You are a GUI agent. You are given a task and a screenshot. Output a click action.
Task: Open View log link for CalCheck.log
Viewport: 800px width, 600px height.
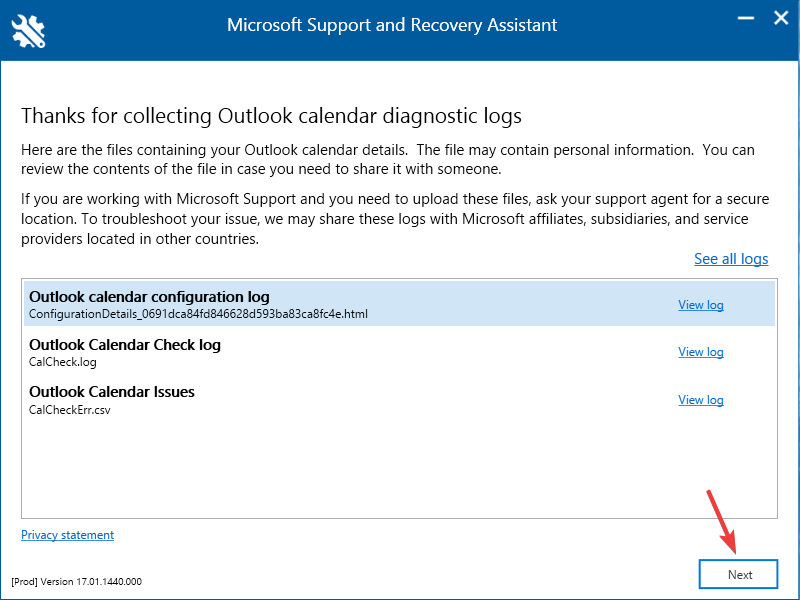(701, 352)
